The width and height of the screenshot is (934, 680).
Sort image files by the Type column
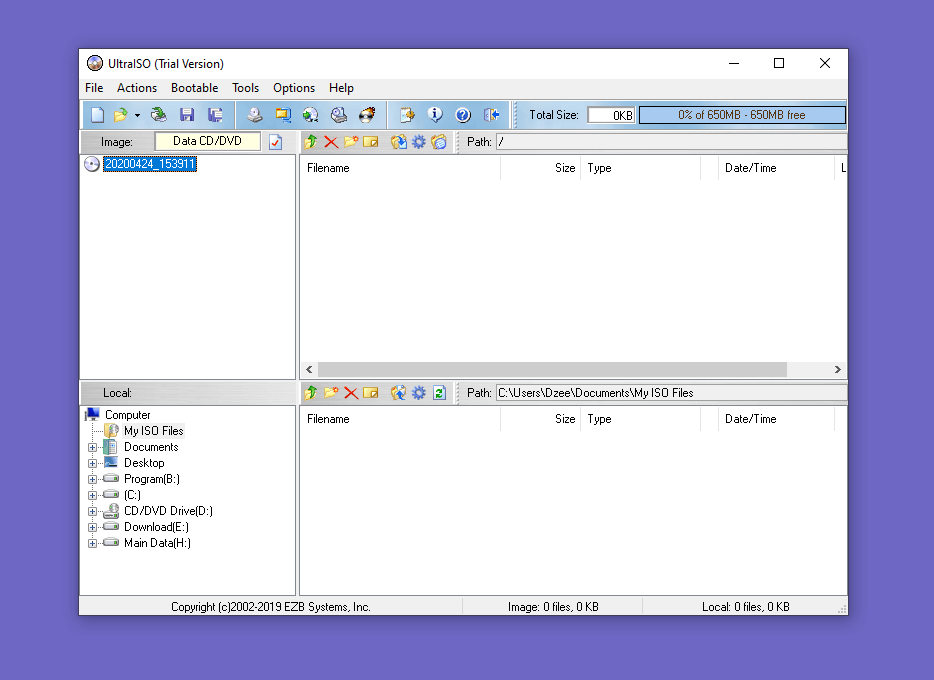[640, 168]
